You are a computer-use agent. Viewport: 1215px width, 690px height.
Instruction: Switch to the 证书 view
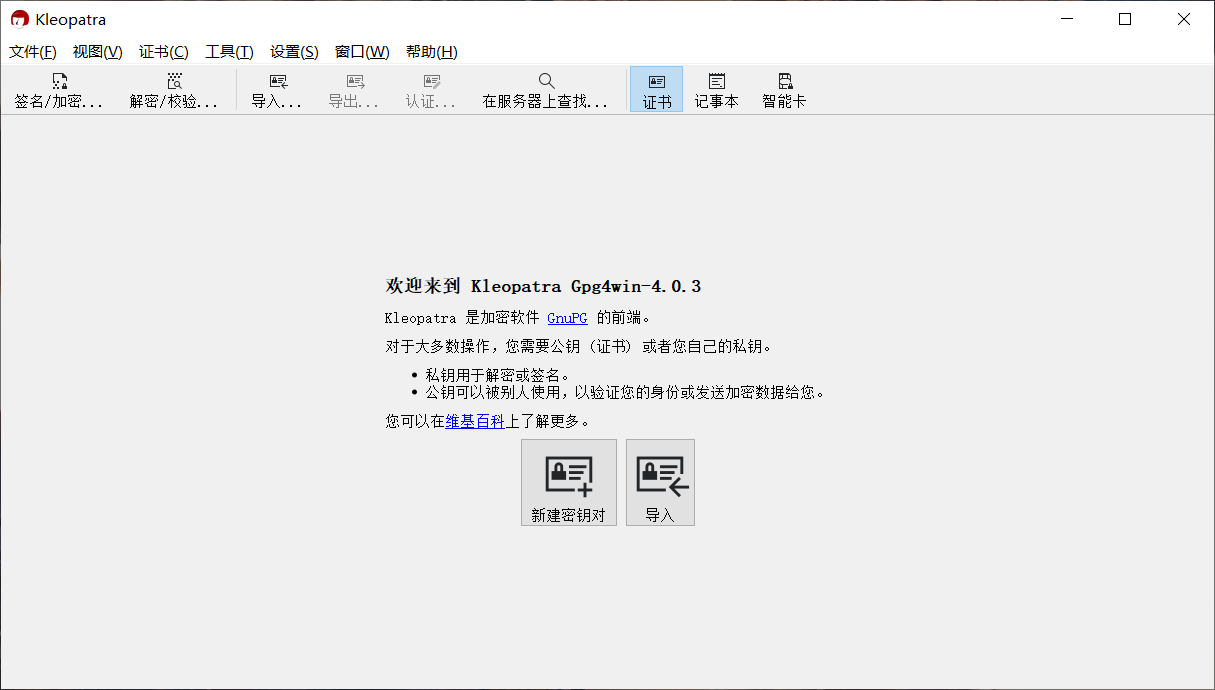(x=656, y=90)
